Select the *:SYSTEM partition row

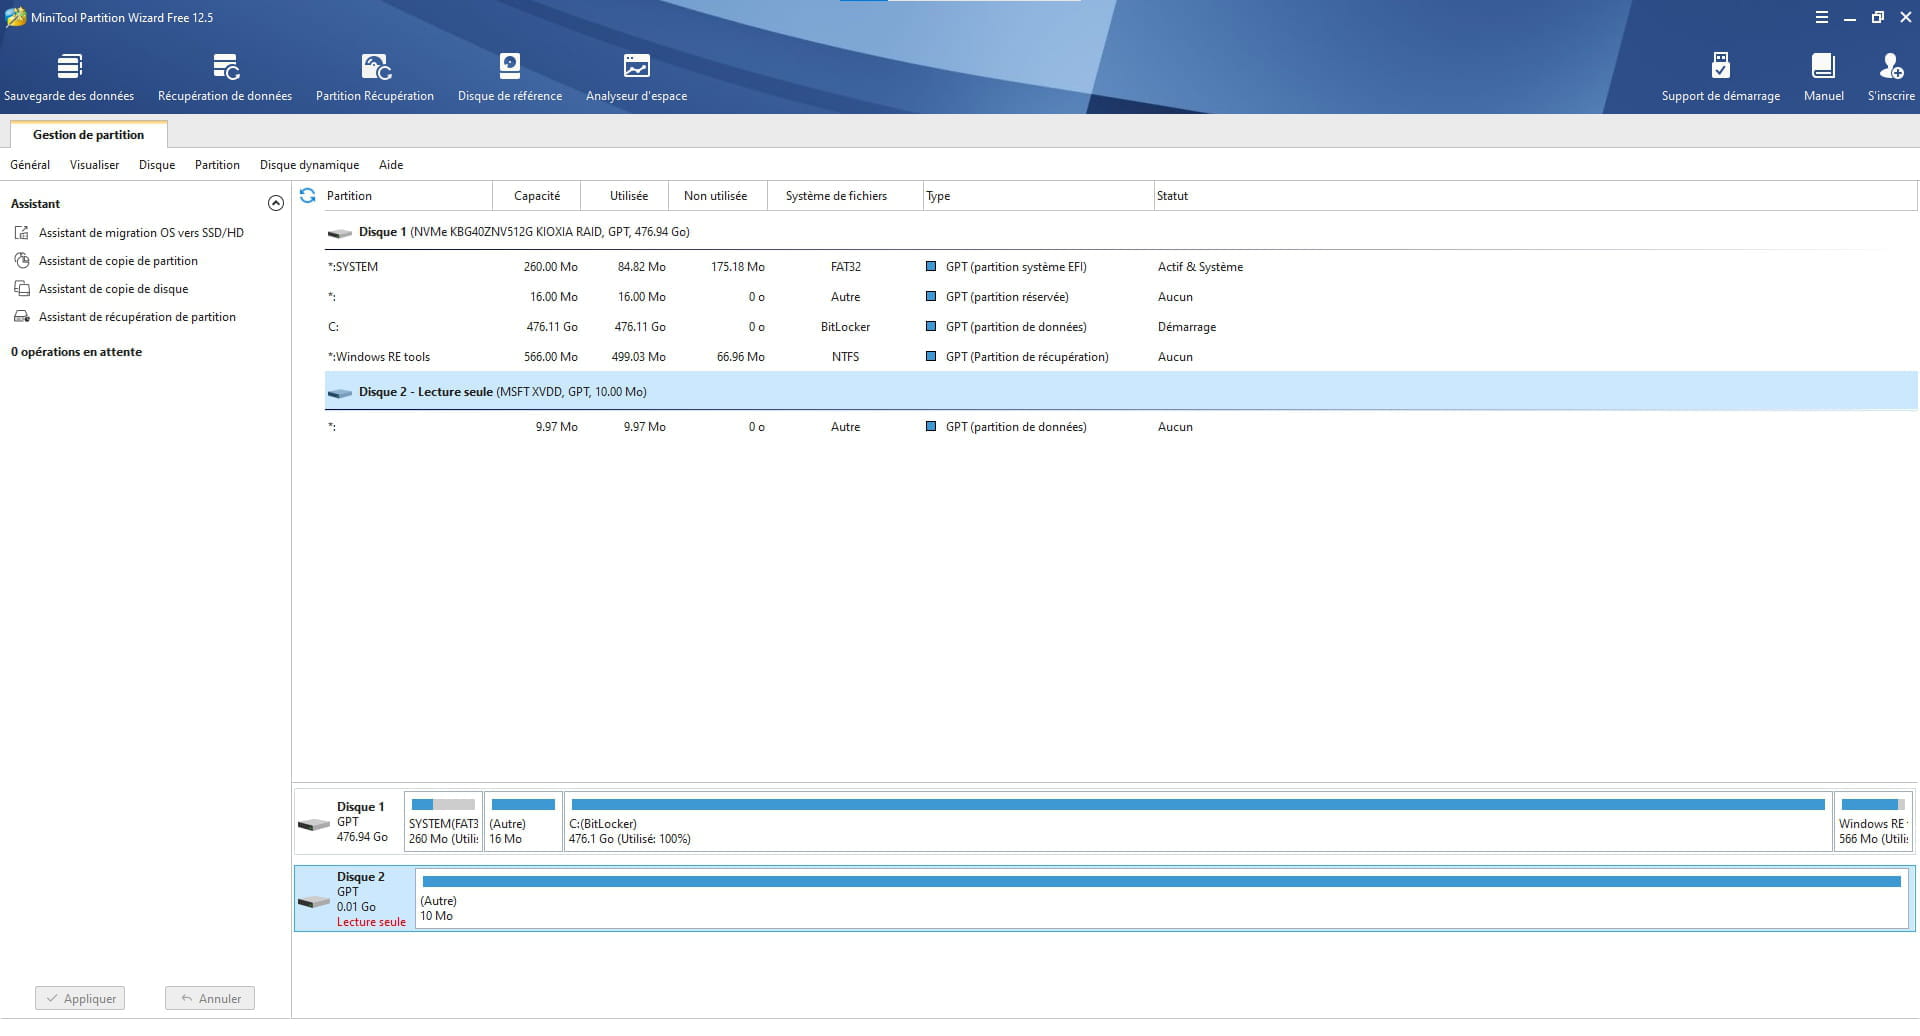click(x=1120, y=267)
